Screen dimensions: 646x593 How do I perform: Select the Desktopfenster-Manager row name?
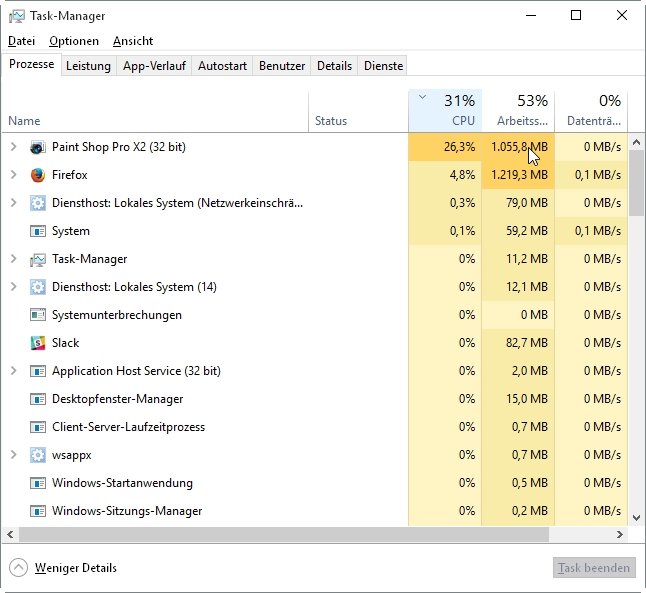click(x=117, y=399)
